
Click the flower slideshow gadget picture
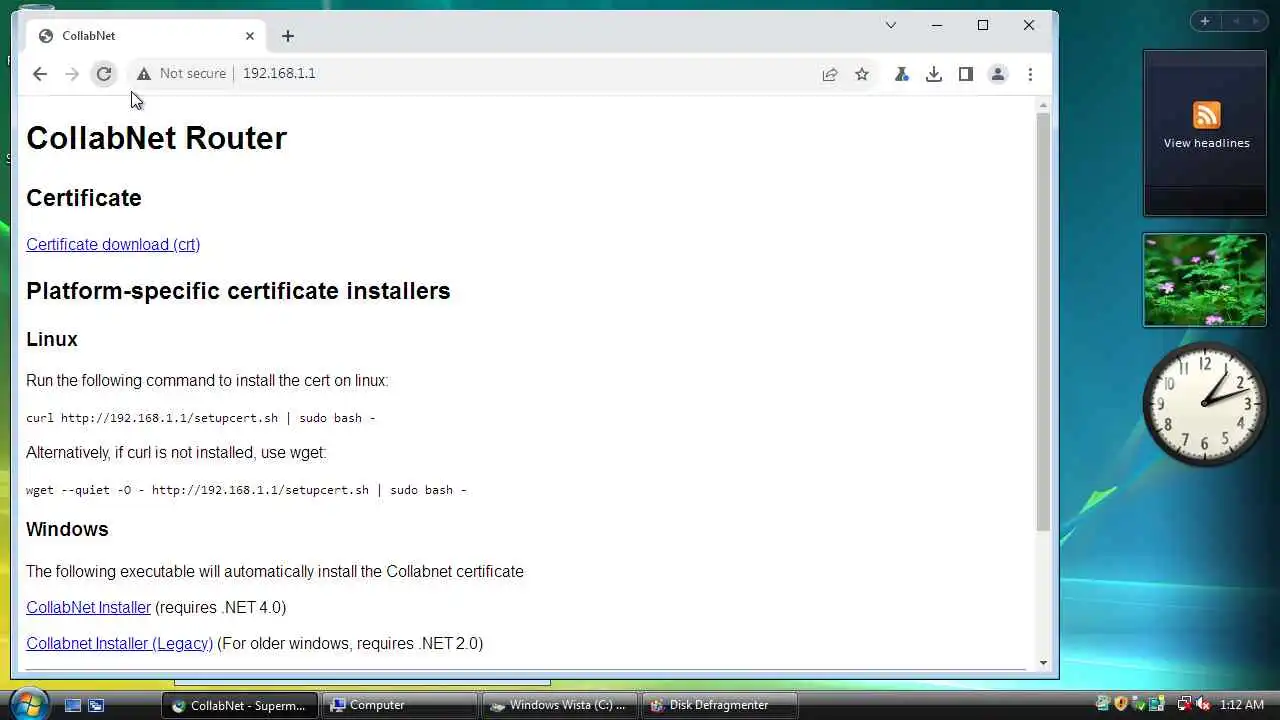coord(1205,280)
